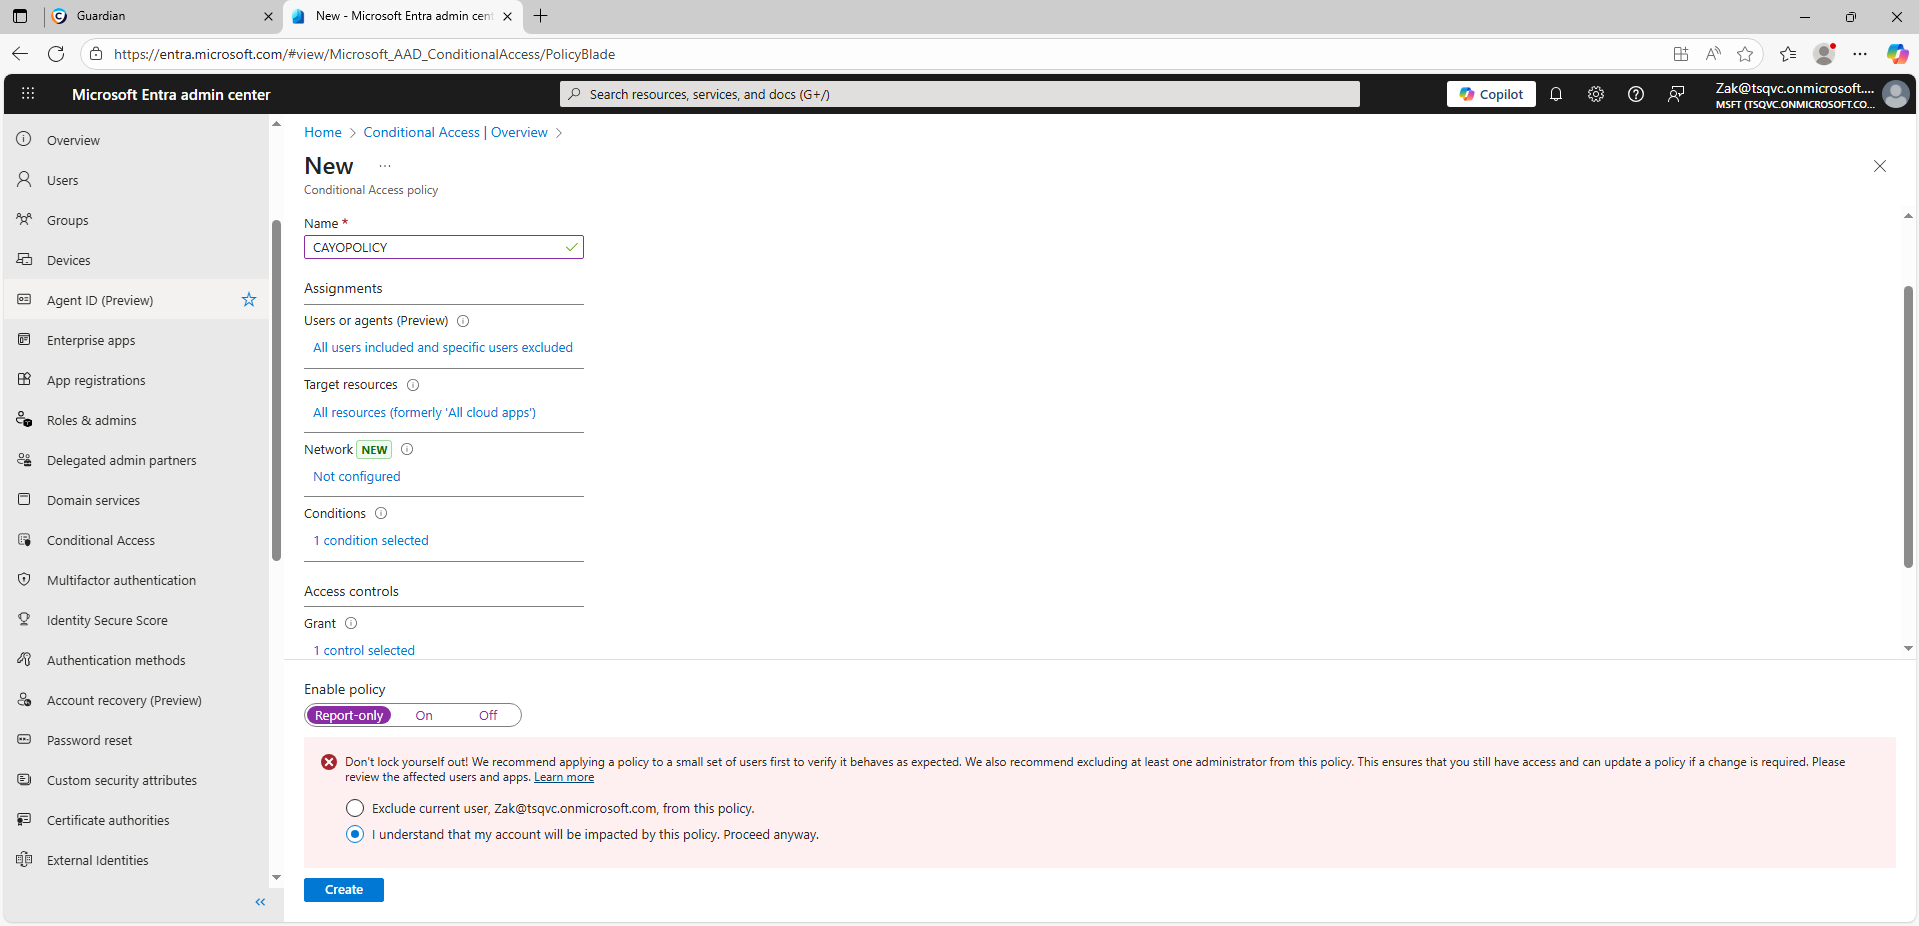Open the portal settings gear icon
The width and height of the screenshot is (1919, 926).
1596,94
